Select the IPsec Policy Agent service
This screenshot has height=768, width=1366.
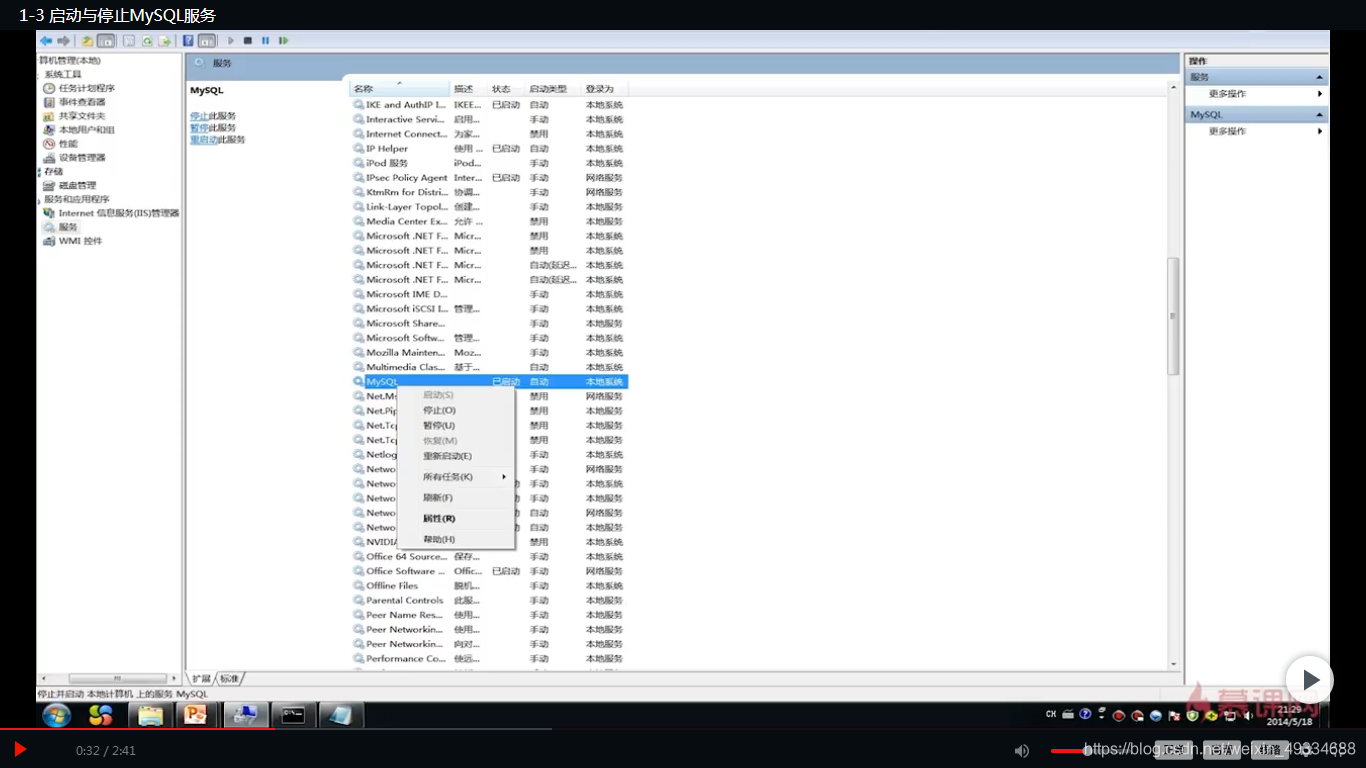(490, 178)
